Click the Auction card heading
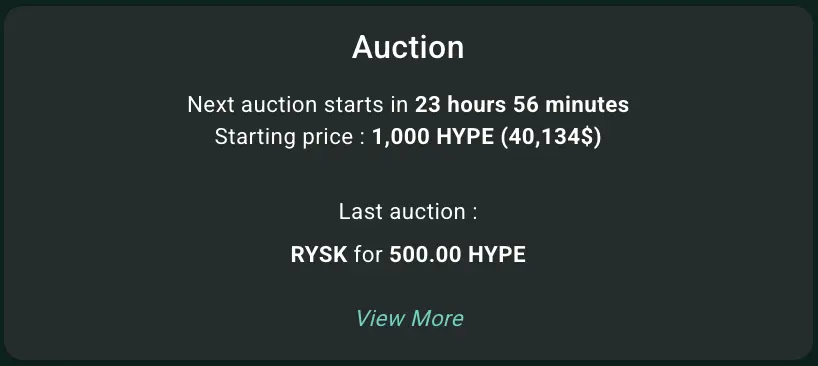The width and height of the screenshot is (818, 366). (408, 47)
